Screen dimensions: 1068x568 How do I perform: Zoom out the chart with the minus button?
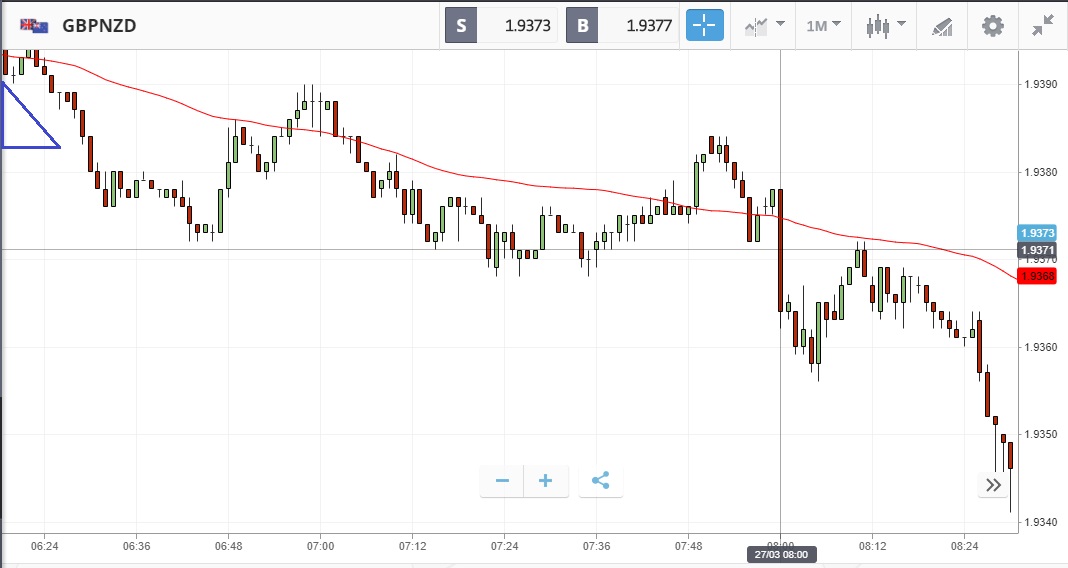click(x=502, y=481)
